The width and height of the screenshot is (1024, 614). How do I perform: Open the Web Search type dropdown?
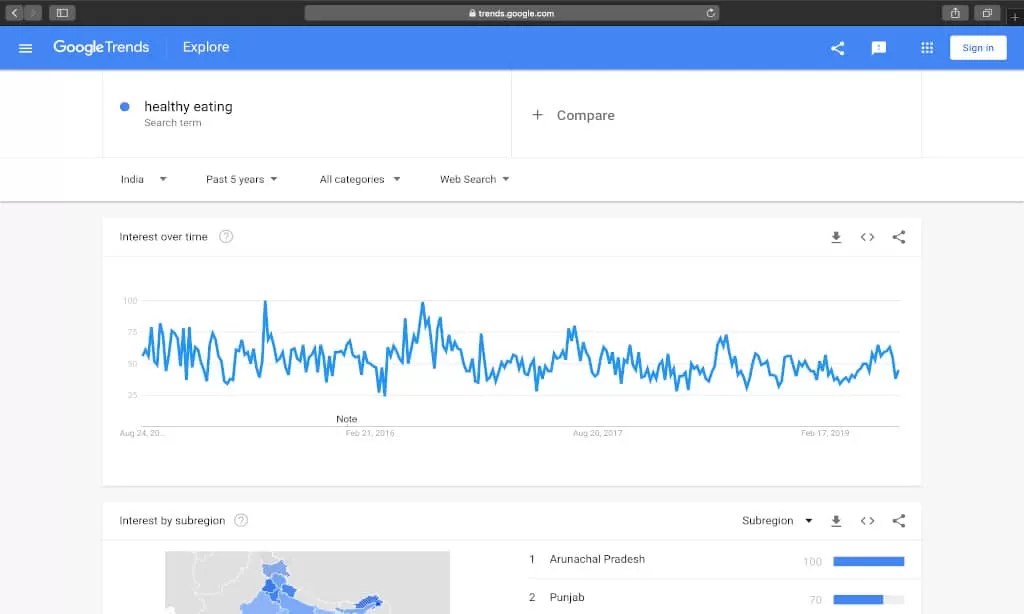pos(472,179)
